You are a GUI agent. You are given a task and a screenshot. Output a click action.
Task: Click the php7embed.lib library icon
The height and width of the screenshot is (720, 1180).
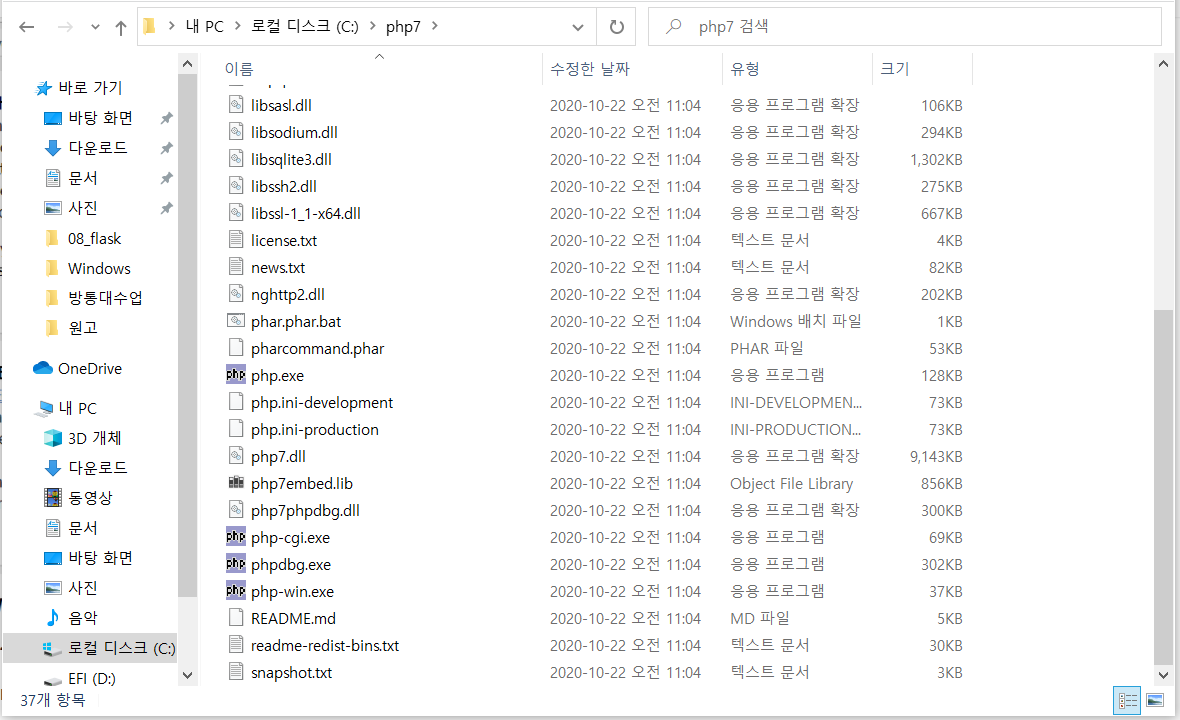coord(236,482)
